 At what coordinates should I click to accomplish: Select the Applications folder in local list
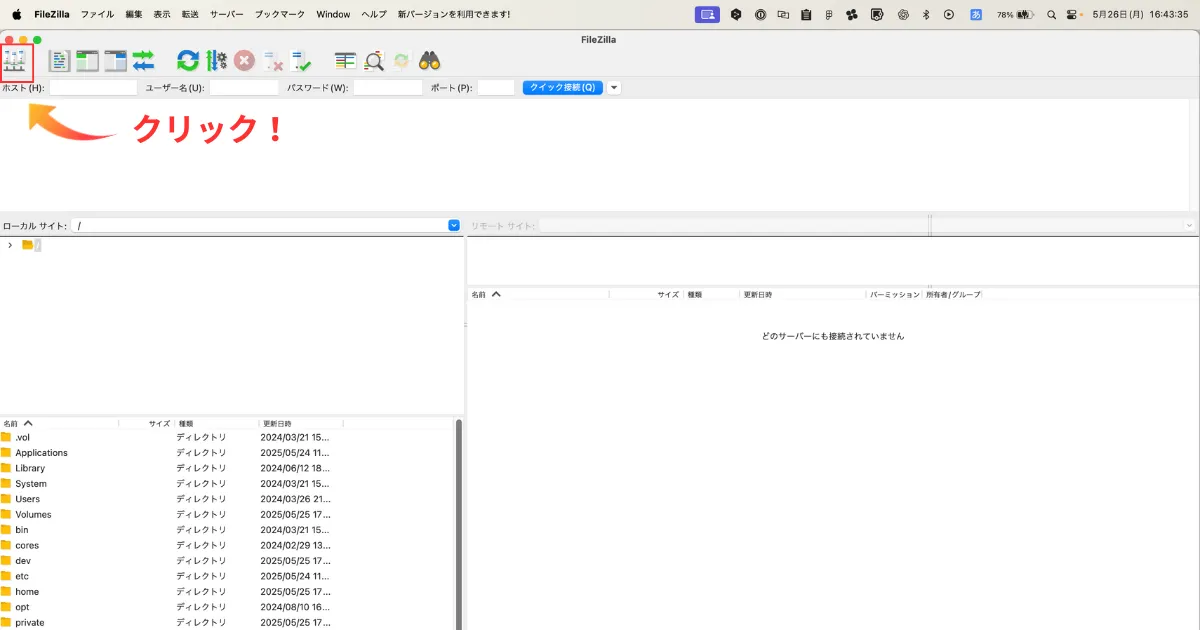coord(41,453)
